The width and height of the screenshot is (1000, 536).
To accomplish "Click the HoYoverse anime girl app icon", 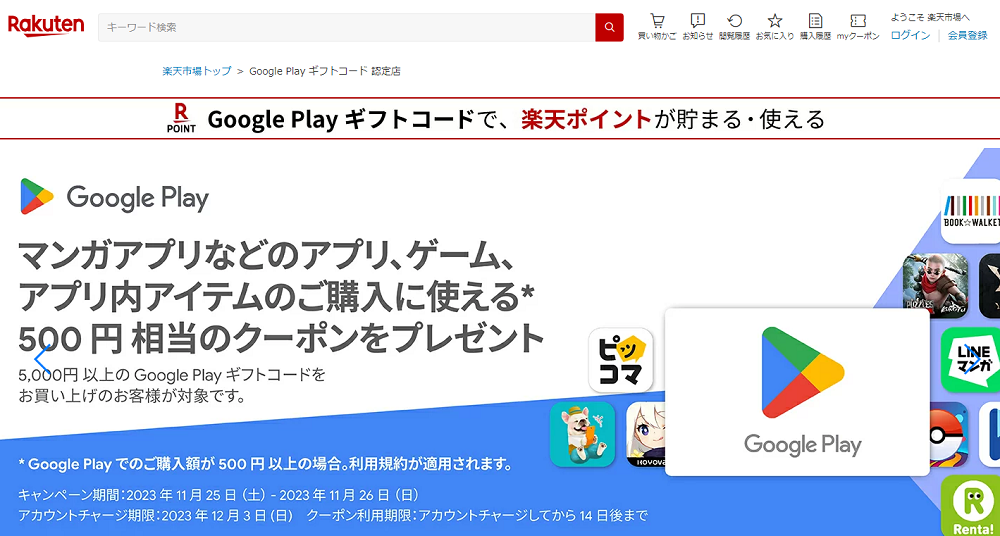I will click(645, 434).
